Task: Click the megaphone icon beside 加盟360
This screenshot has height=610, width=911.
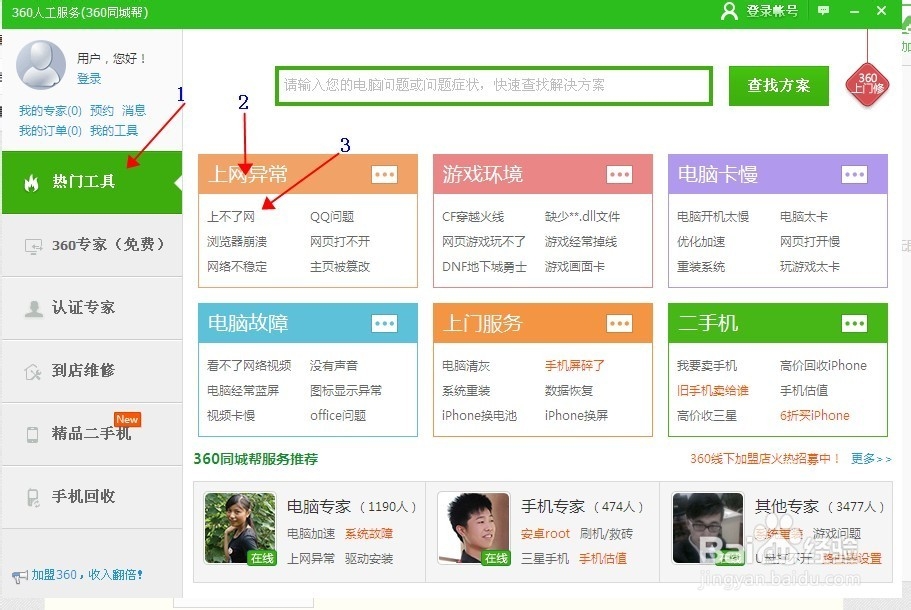Action: [x=19, y=576]
